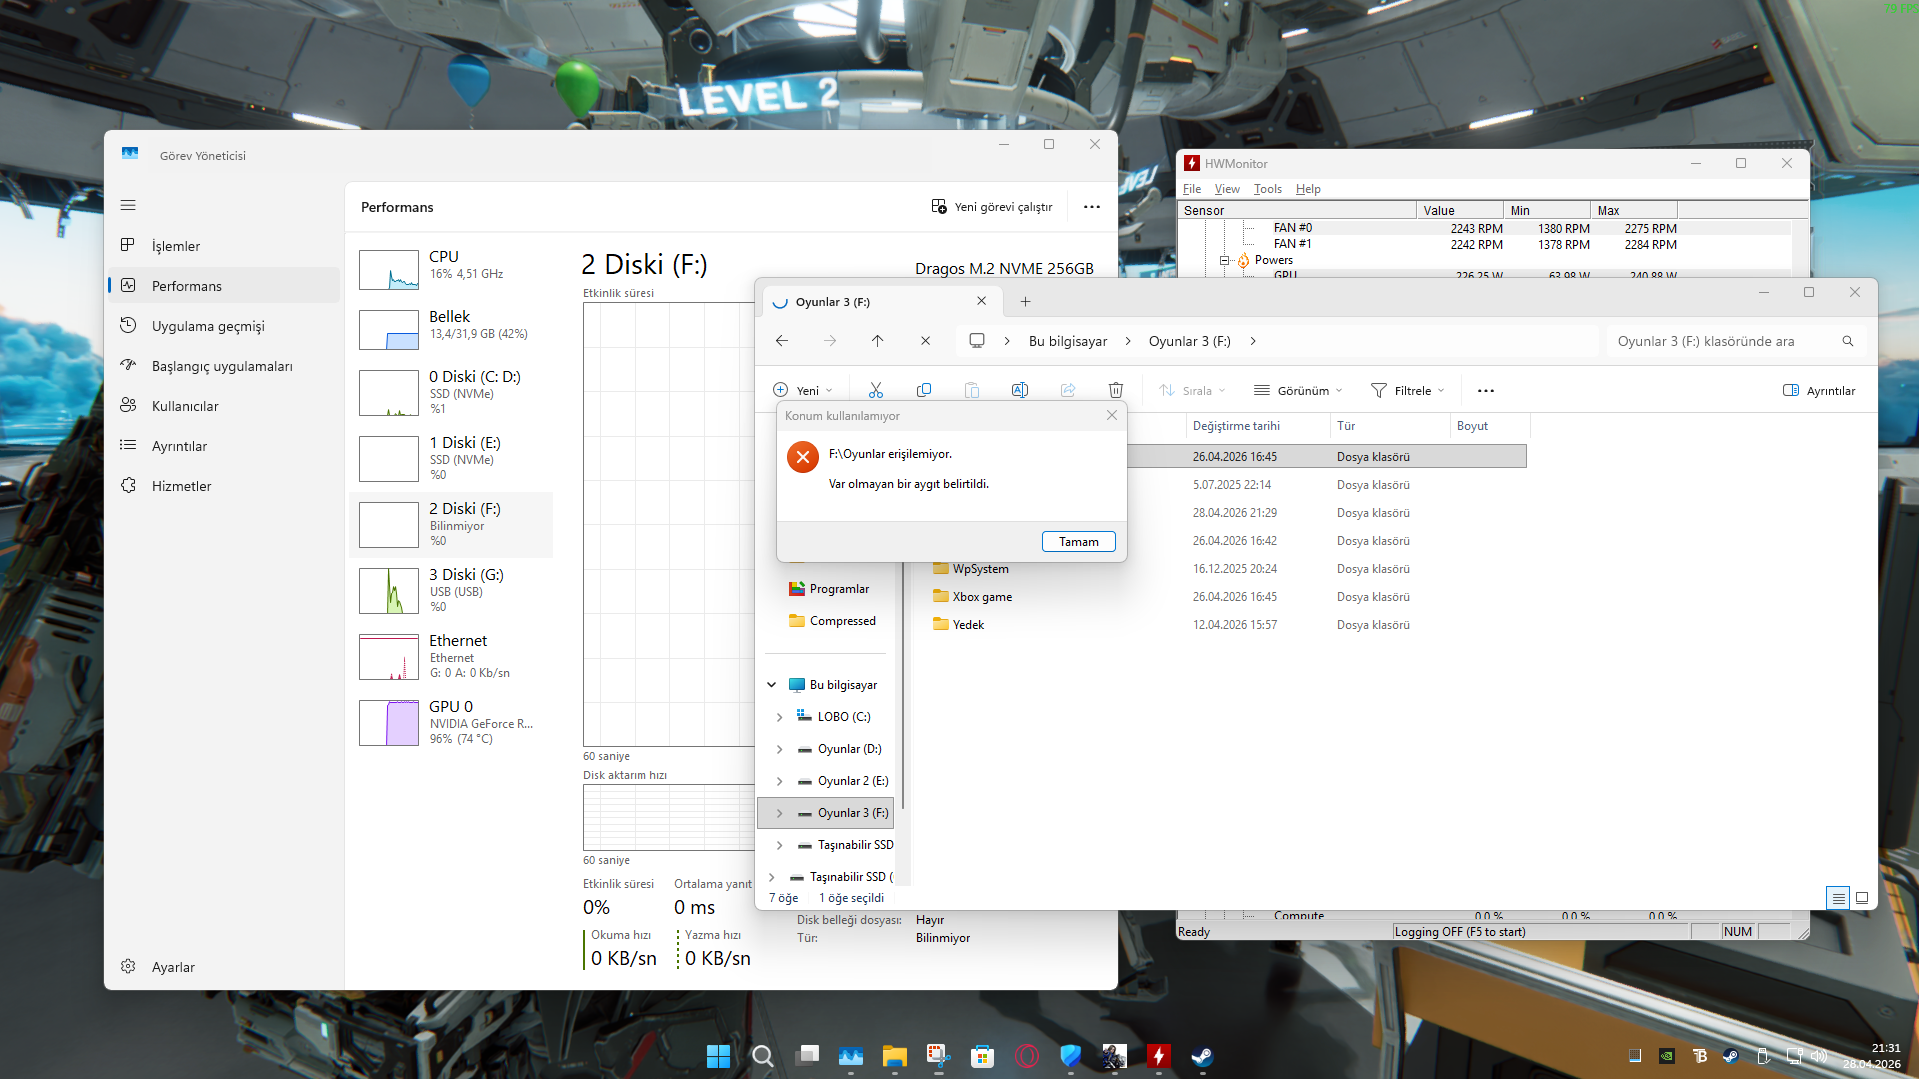This screenshot has width=1919, height=1079.
Task: Open Kullanıcılar in Task Manager
Action: 224,405
